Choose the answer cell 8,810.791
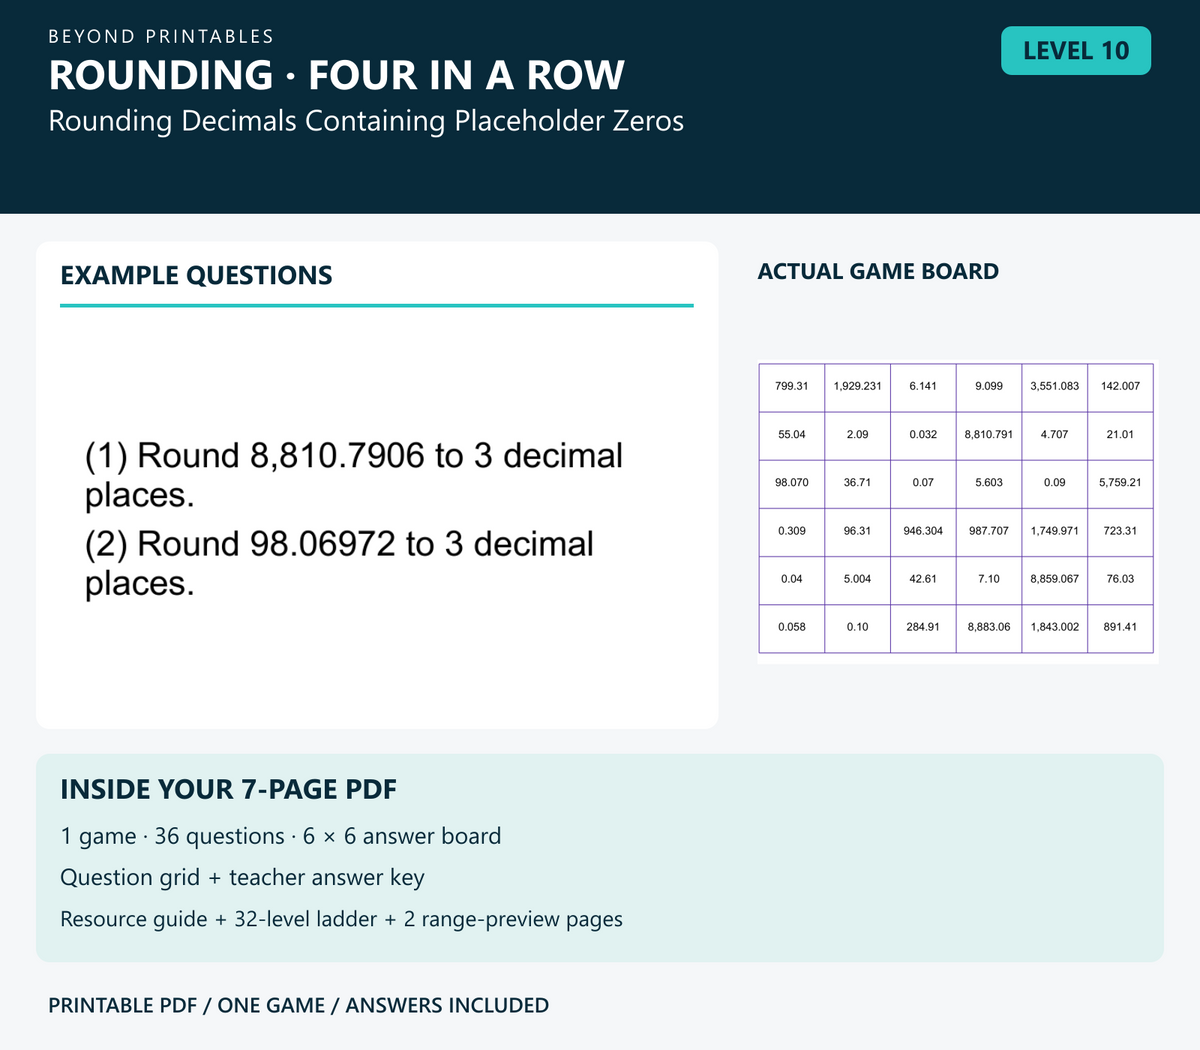The height and width of the screenshot is (1050, 1200). 989,435
